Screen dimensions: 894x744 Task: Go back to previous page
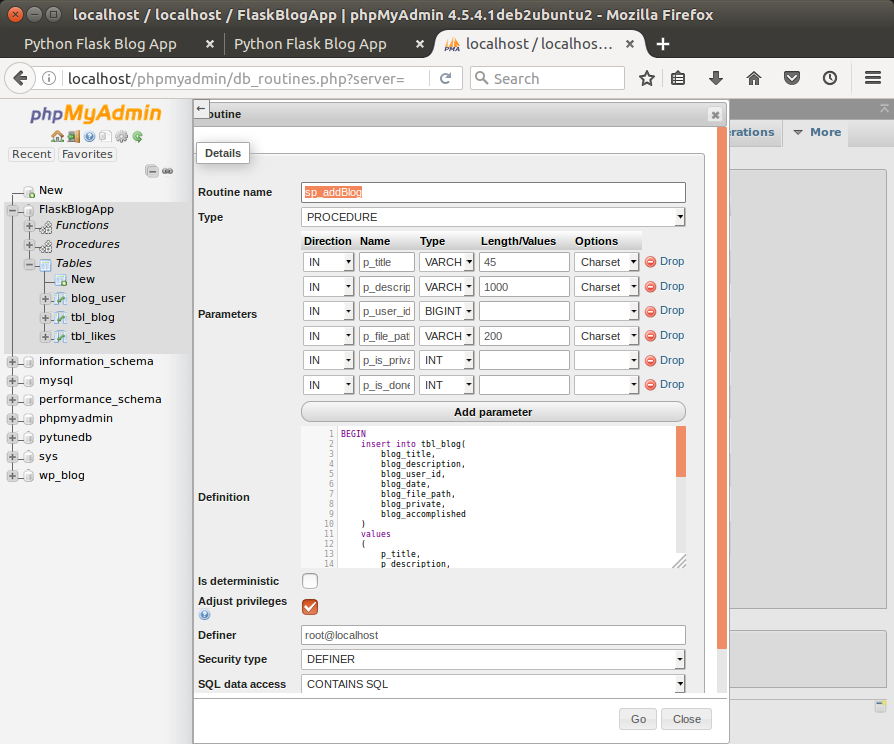(x=20, y=78)
